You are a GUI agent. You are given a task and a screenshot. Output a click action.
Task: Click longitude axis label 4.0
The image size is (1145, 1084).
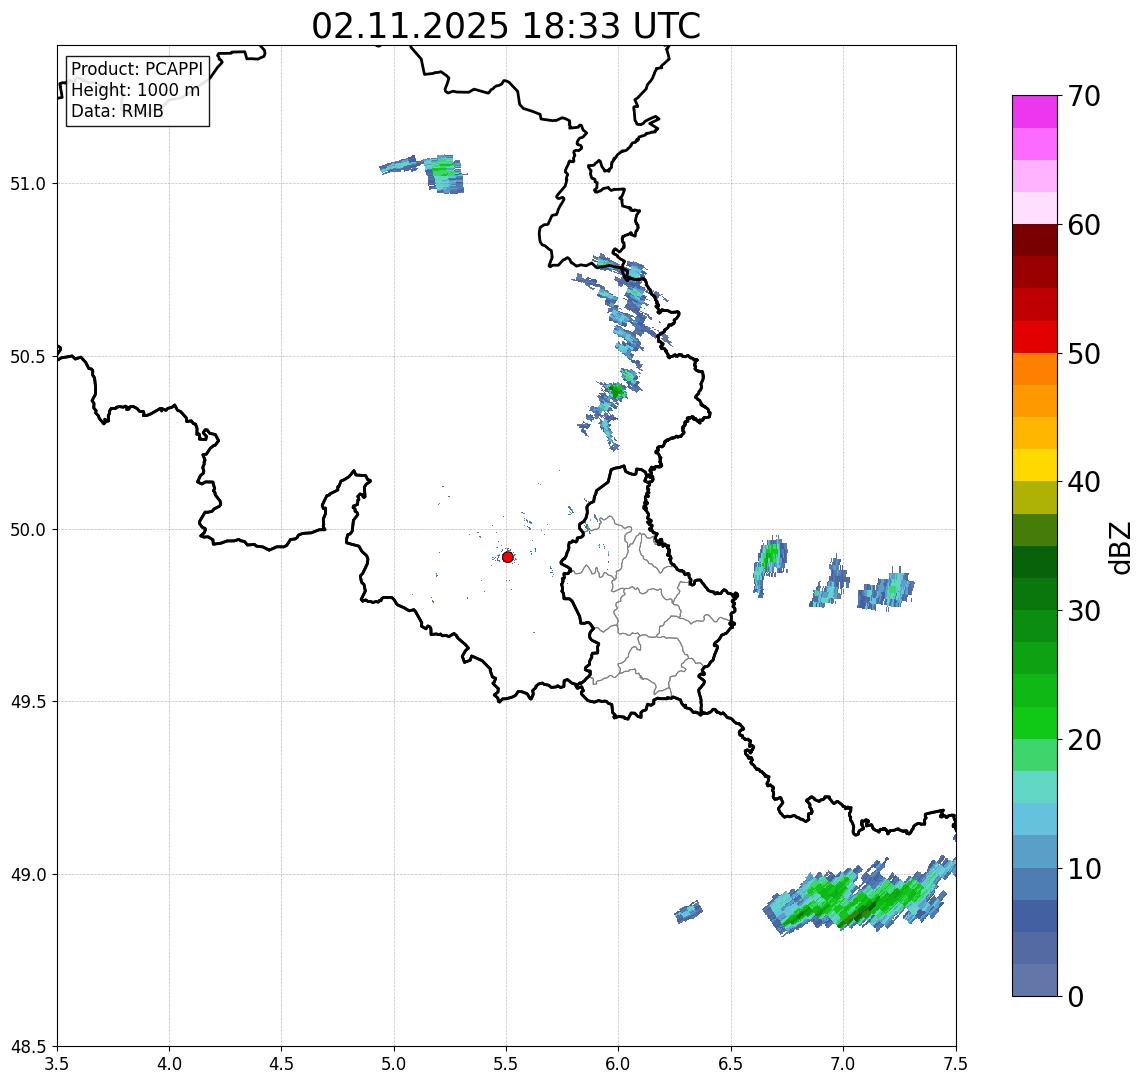[x=169, y=1064]
